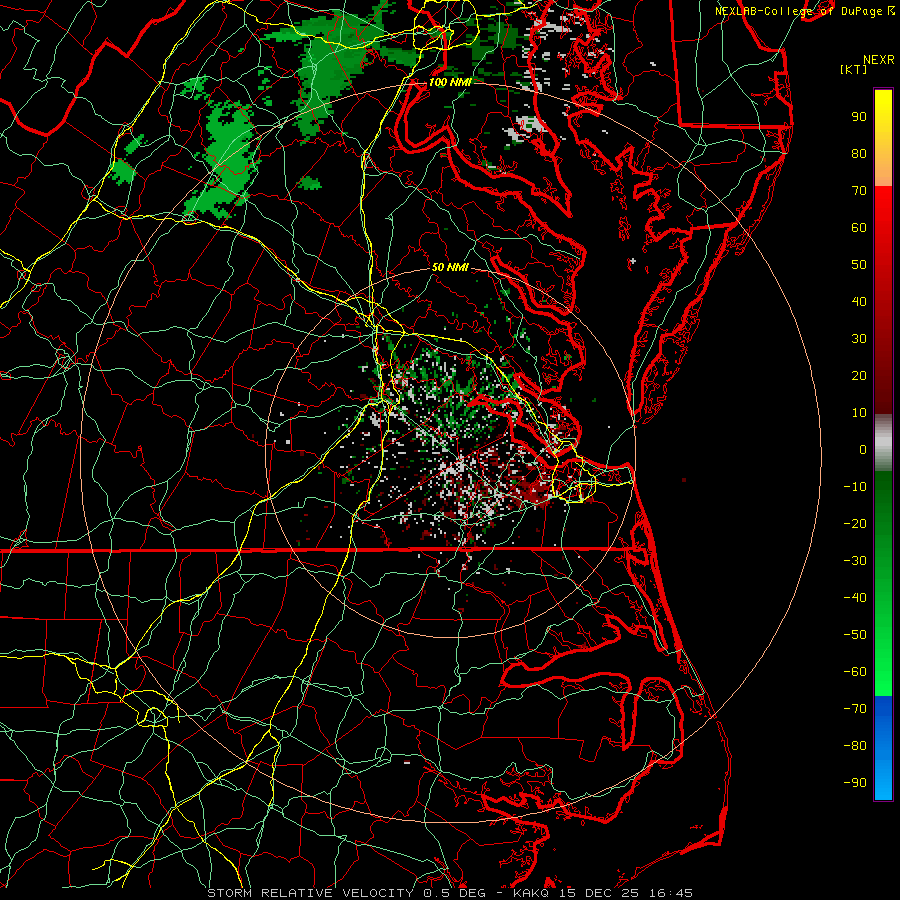Image resolution: width=900 pixels, height=900 pixels.
Task: Click the '-10' value on the velocity scale
Action: pos(855,487)
